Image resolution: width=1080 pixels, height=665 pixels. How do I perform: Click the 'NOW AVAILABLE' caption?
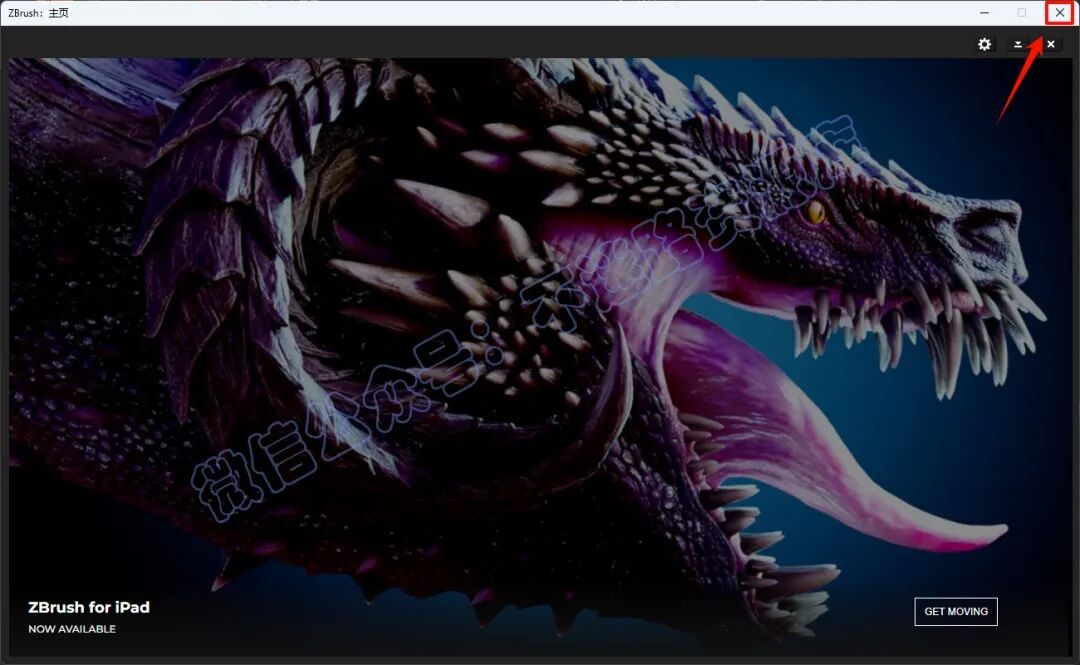[x=72, y=628]
